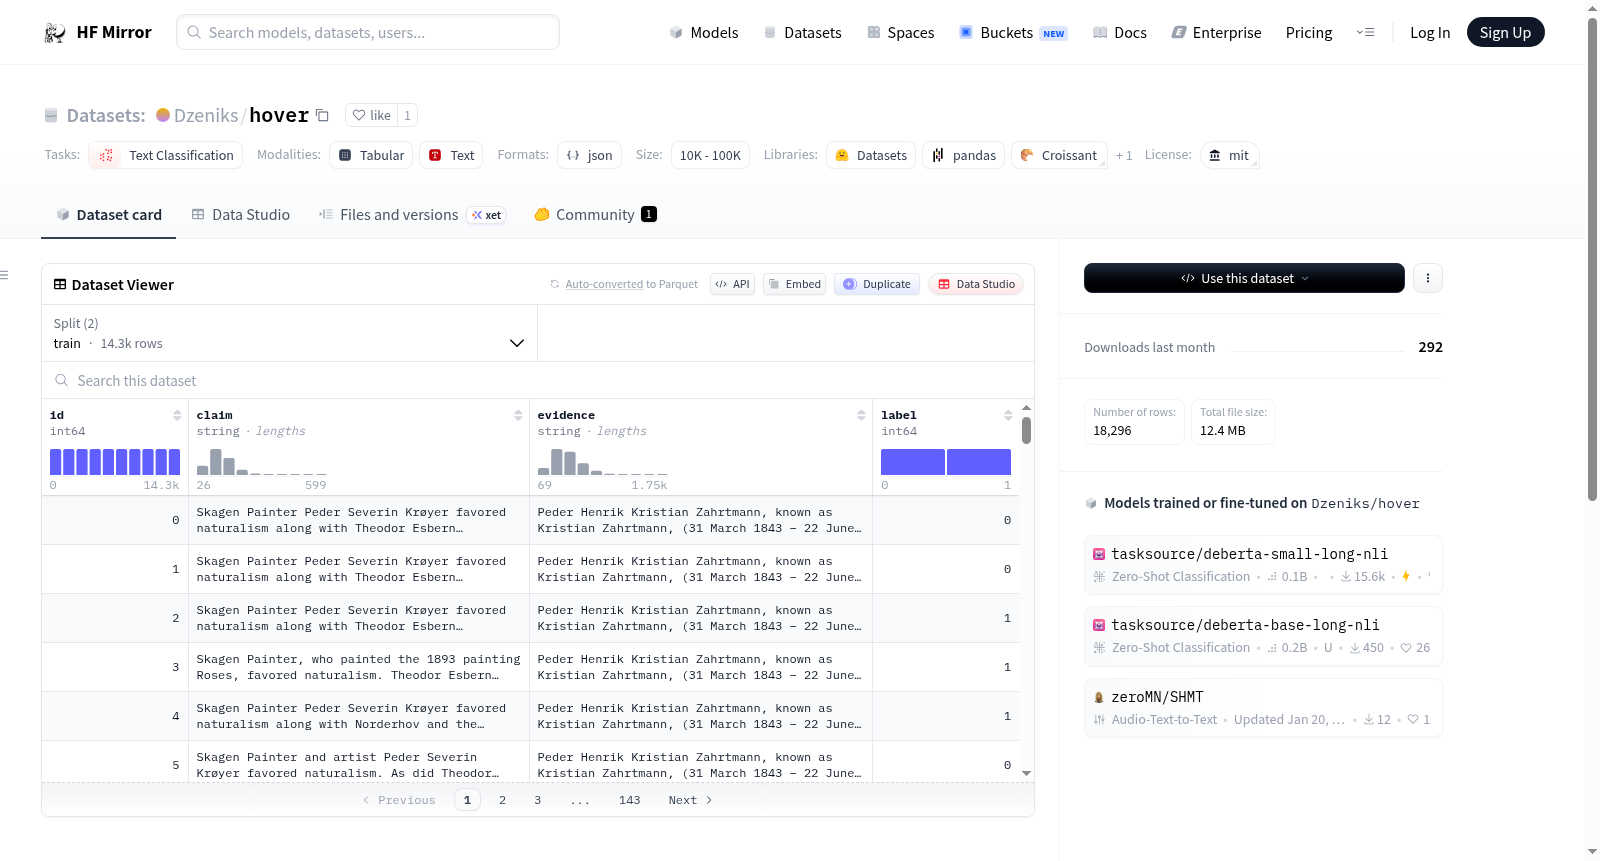
Task: Sort the claim column
Action: (518, 415)
